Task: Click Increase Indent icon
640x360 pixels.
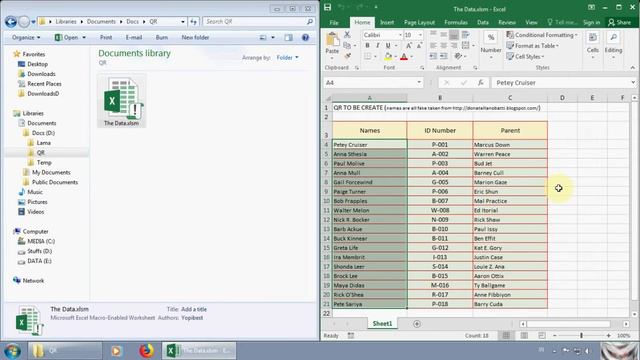Action: pos(443,56)
